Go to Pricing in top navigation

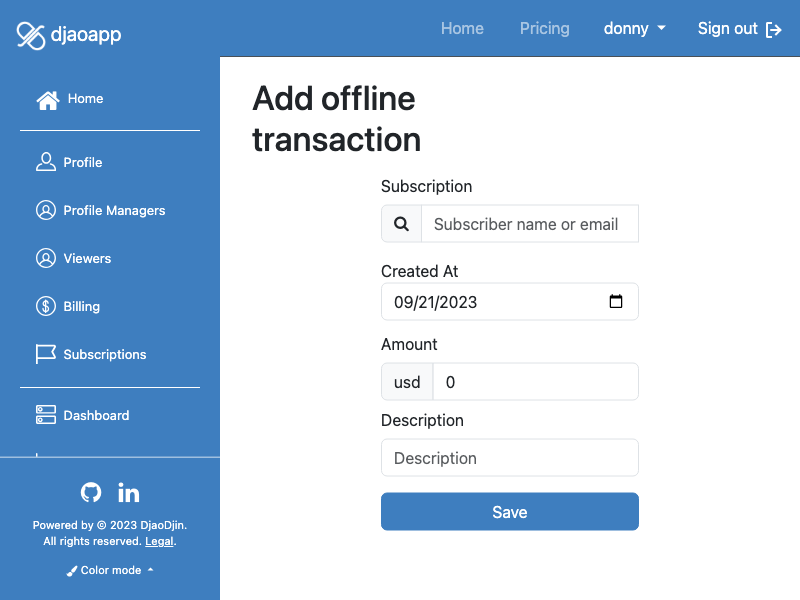(x=544, y=29)
